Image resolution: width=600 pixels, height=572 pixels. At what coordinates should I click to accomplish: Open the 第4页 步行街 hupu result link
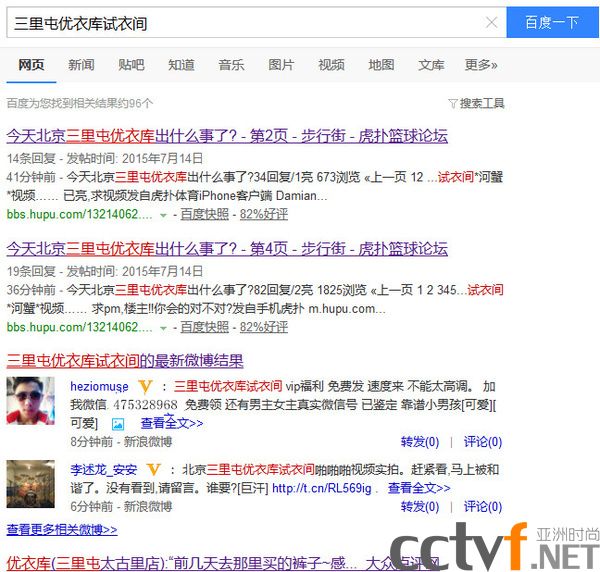click(x=227, y=249)
